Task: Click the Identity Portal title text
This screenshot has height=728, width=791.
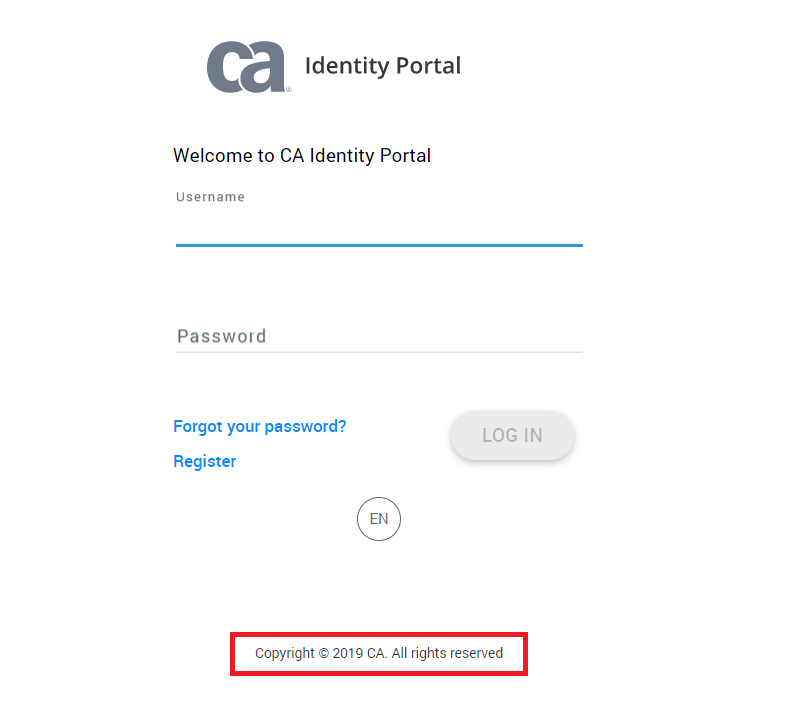Action: tap(383, 67)
